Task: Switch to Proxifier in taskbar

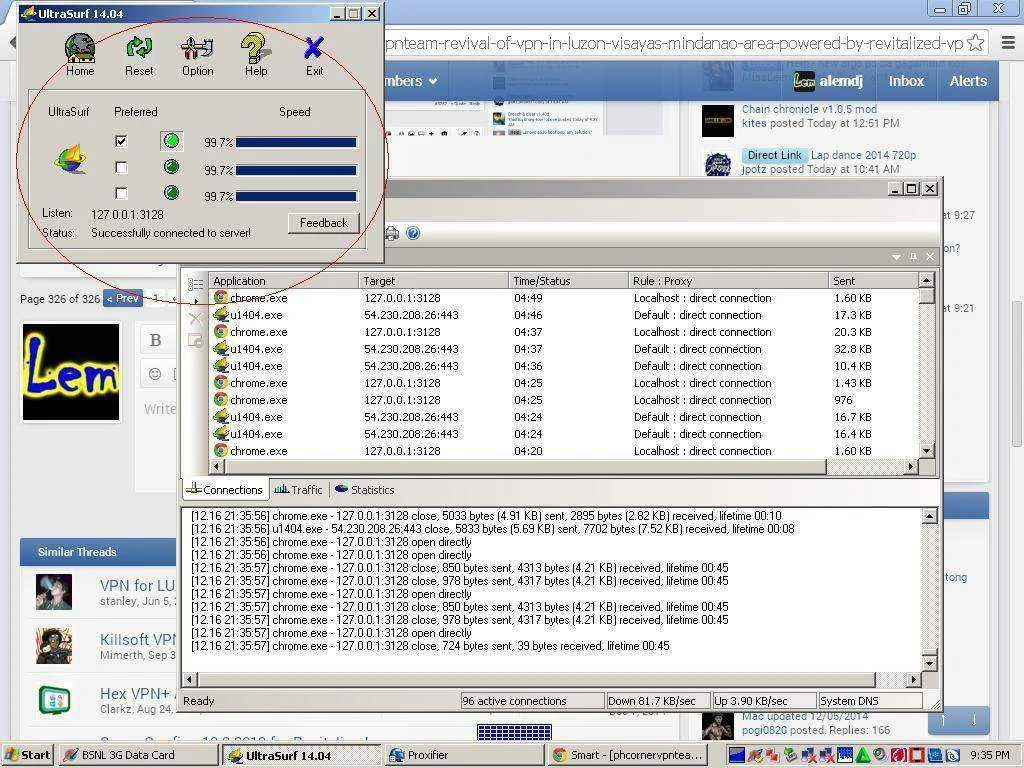Action: pyautogui.click(x=464, y=755)
